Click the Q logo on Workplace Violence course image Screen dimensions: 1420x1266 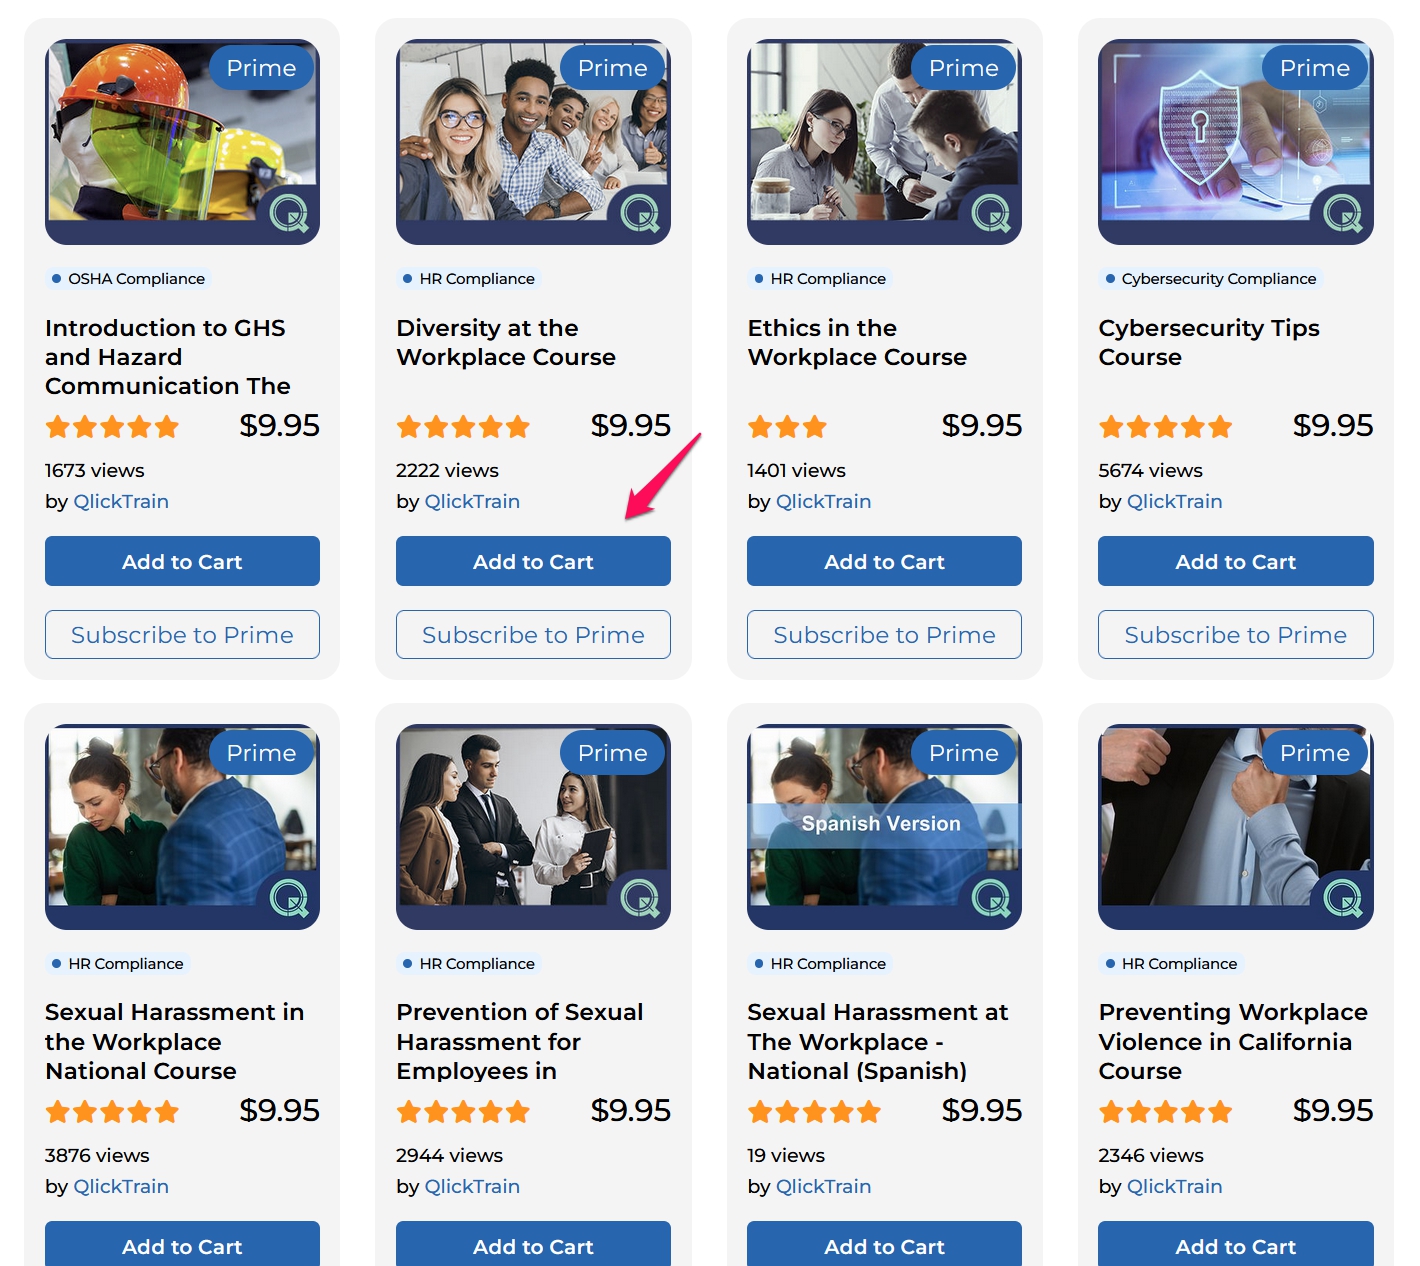(1343, 897)
